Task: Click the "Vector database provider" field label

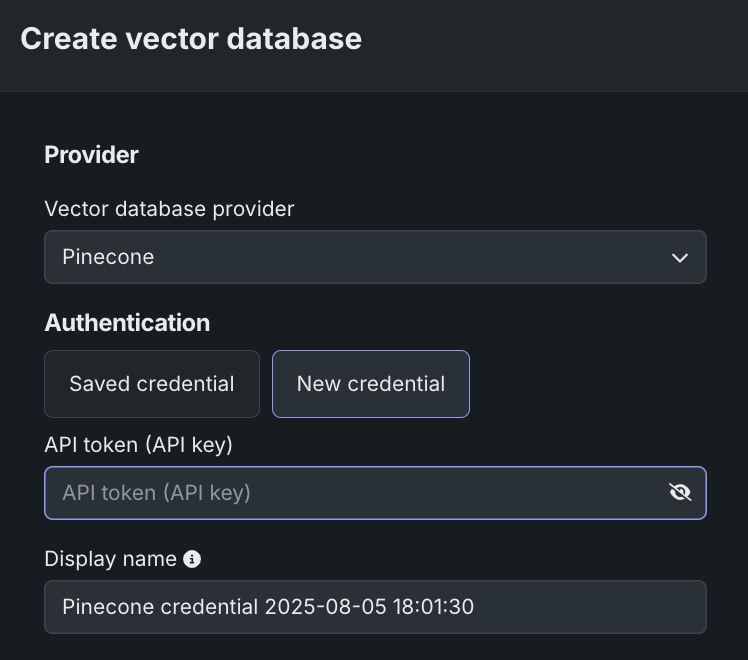Action: point(169,209)
